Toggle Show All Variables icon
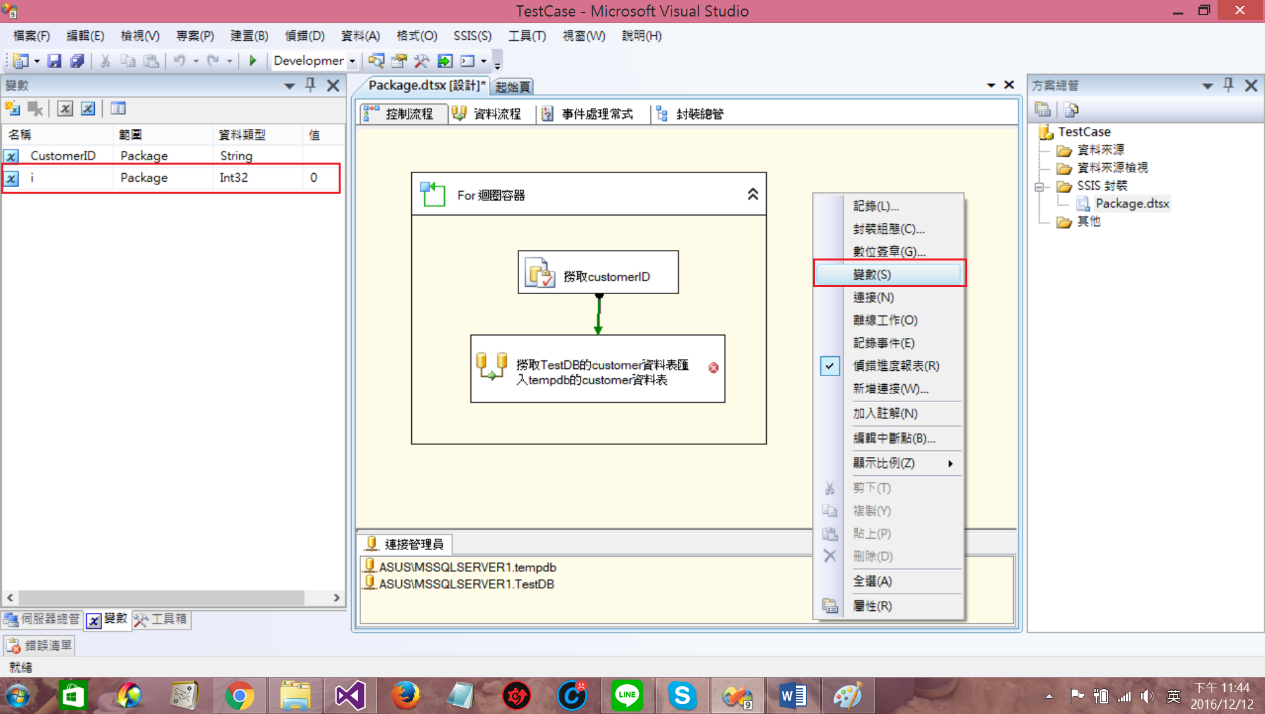This screenshot has height=714, width=1265. [88, 108]
